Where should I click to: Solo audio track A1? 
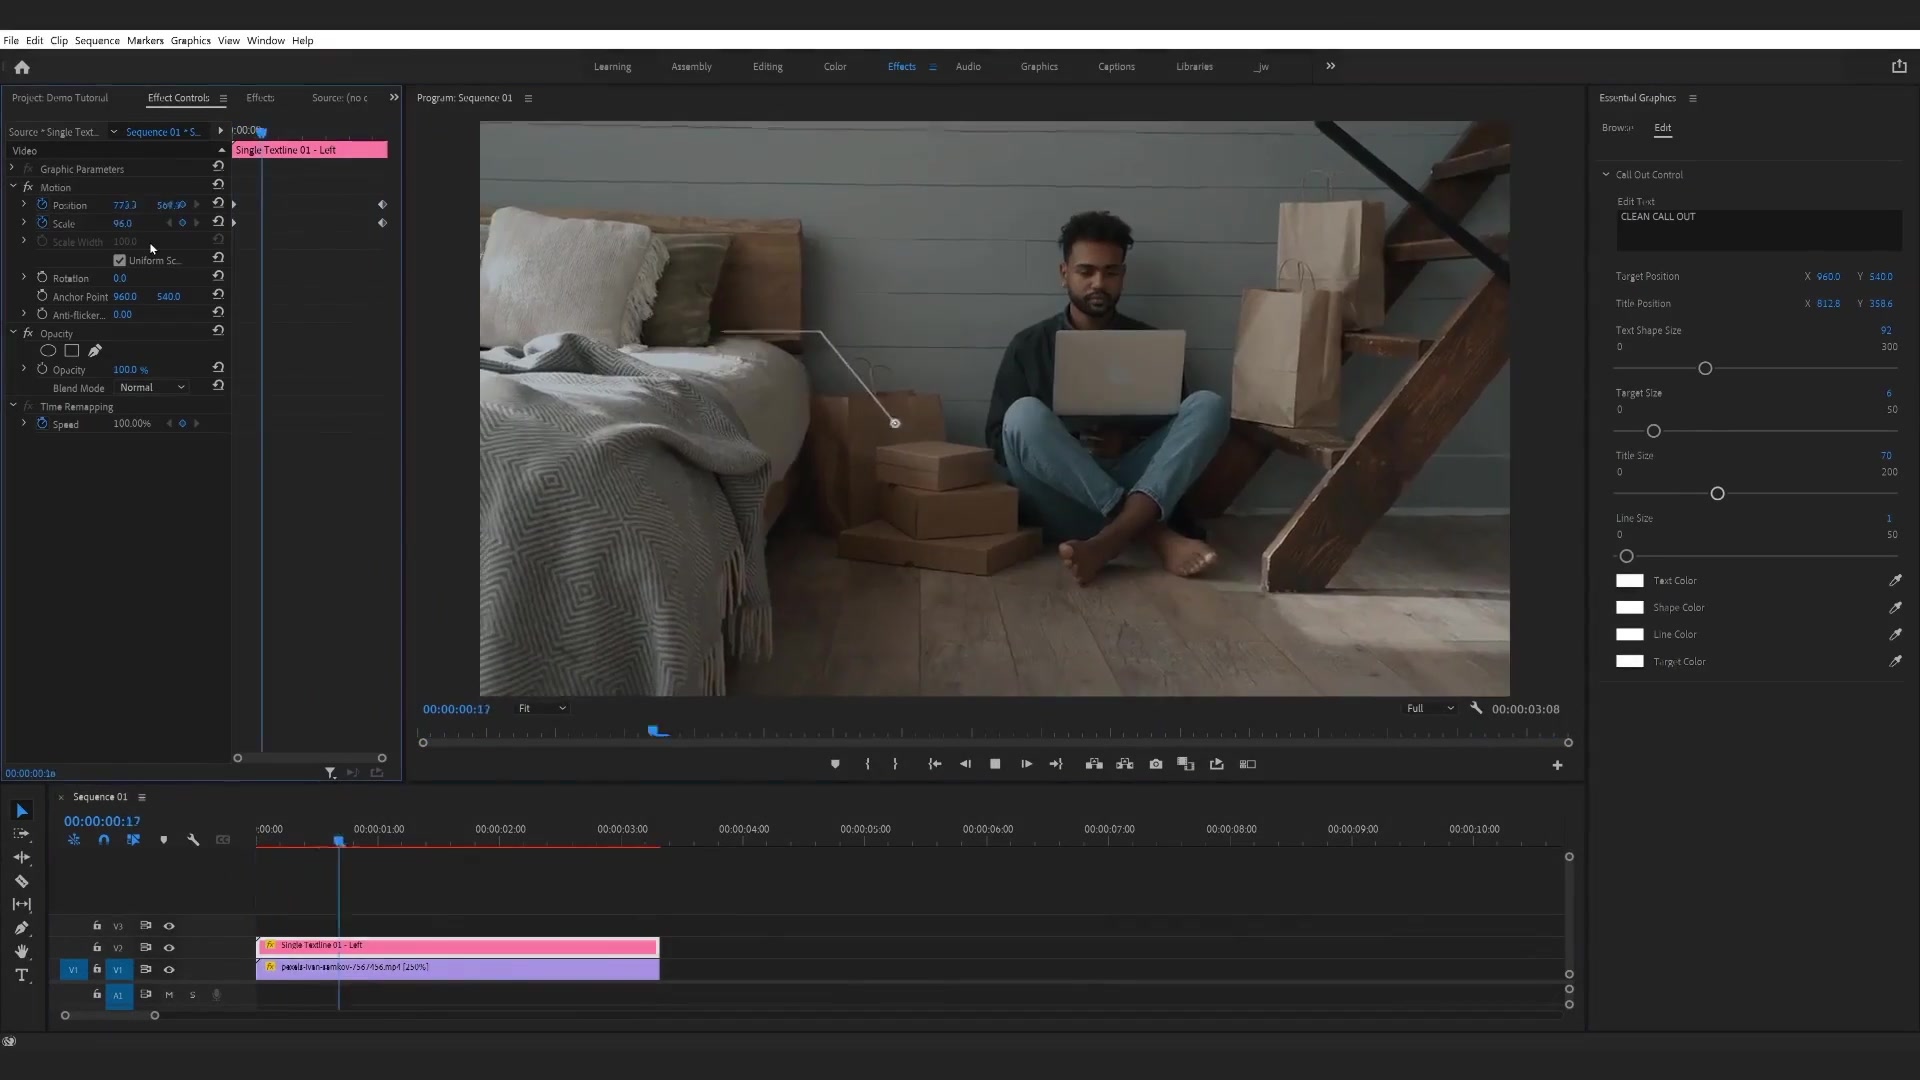[x=193, y=995]
